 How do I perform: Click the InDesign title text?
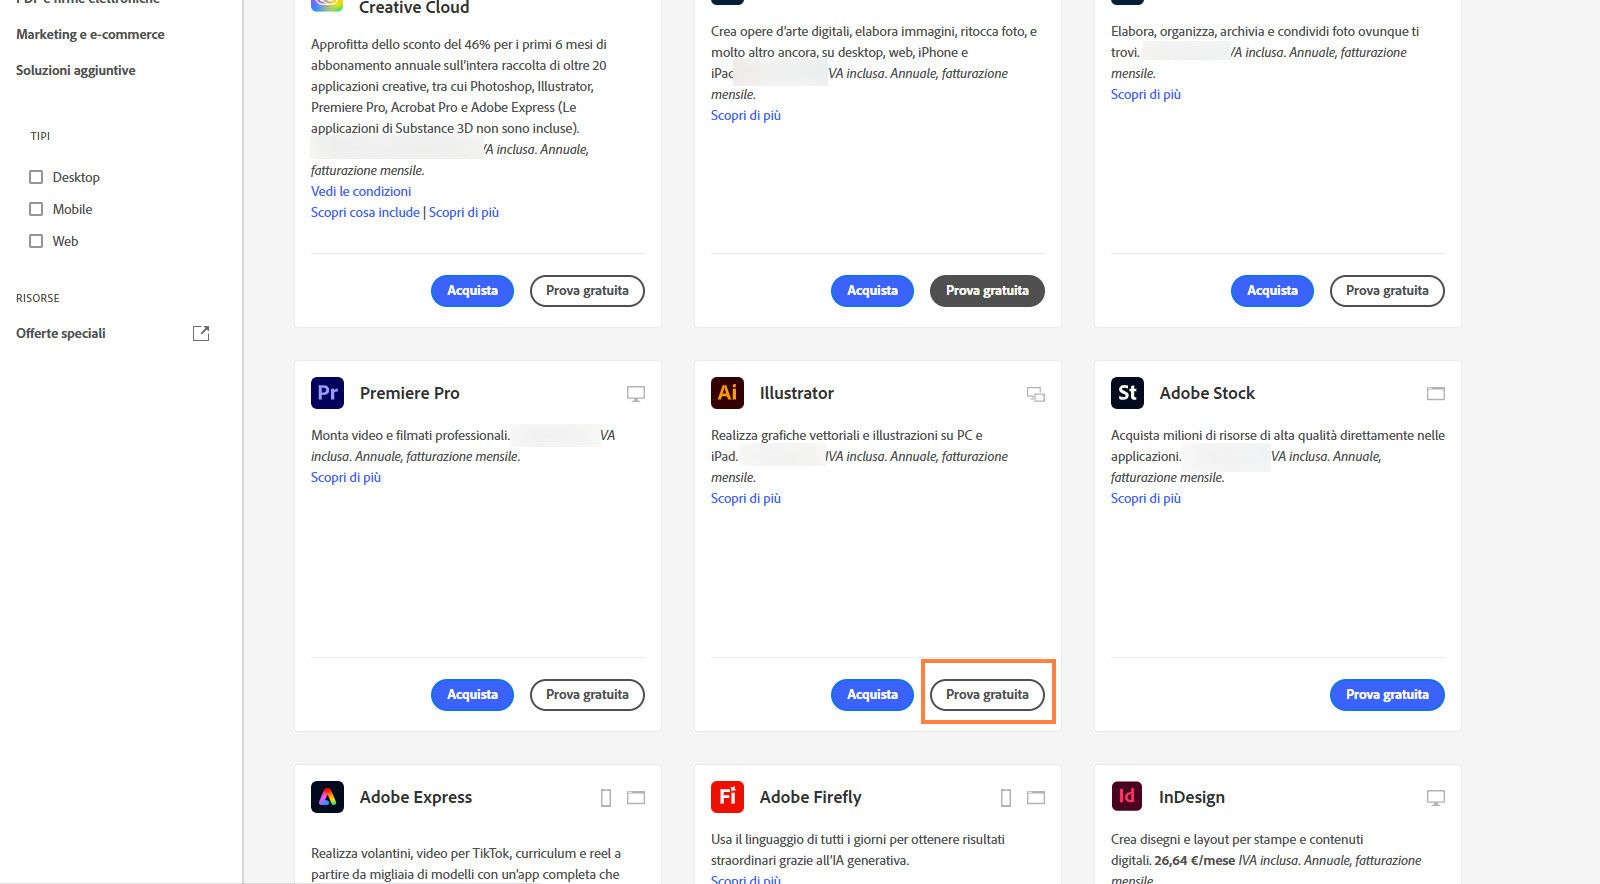coord(1192,797)
